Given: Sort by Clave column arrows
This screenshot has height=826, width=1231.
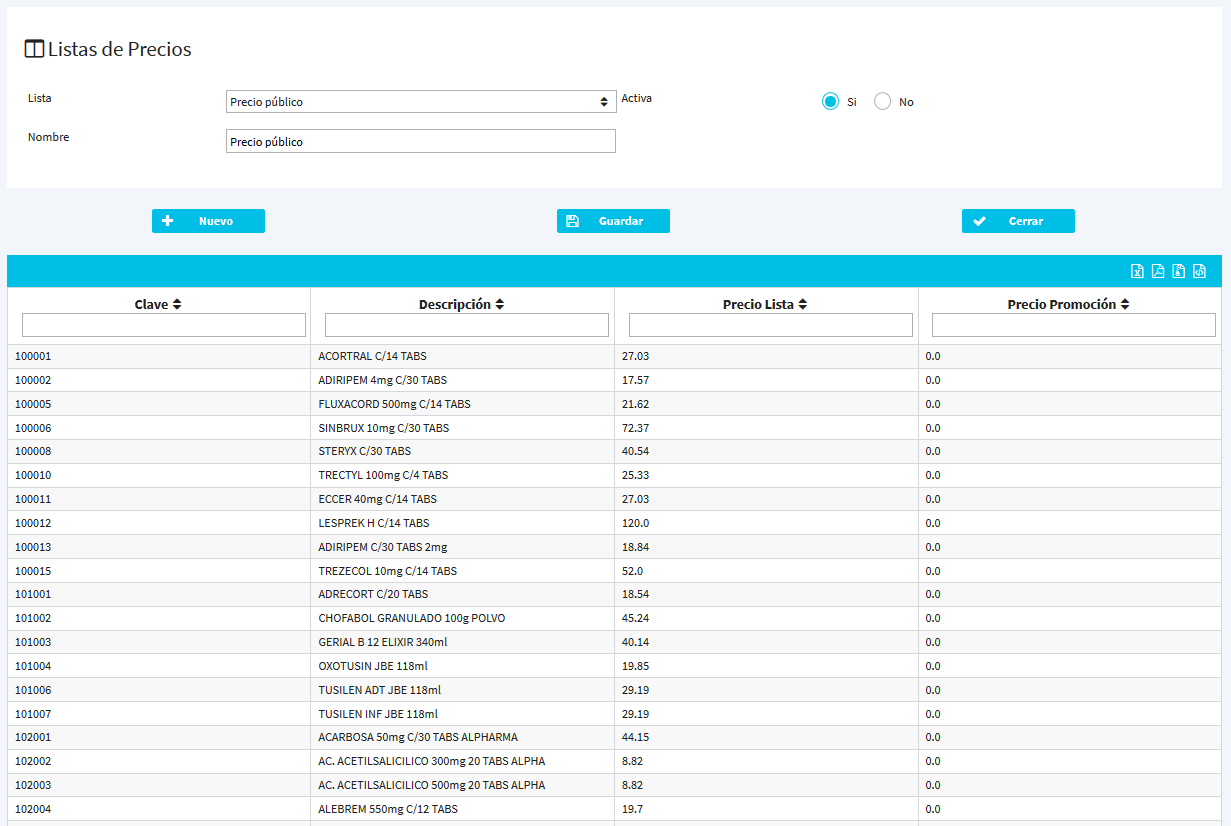Looking at the screenshot, I should [x=177, y=305].
